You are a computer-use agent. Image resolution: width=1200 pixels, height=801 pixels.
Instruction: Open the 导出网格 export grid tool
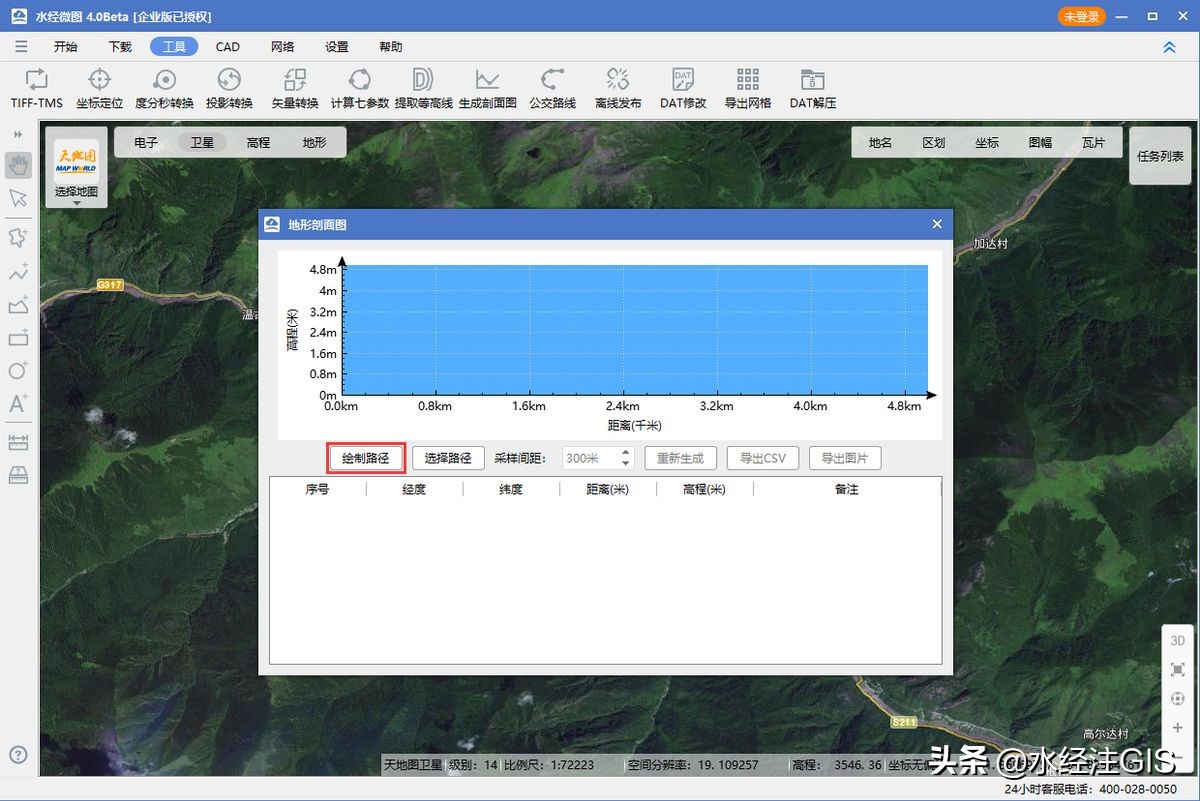747,81
